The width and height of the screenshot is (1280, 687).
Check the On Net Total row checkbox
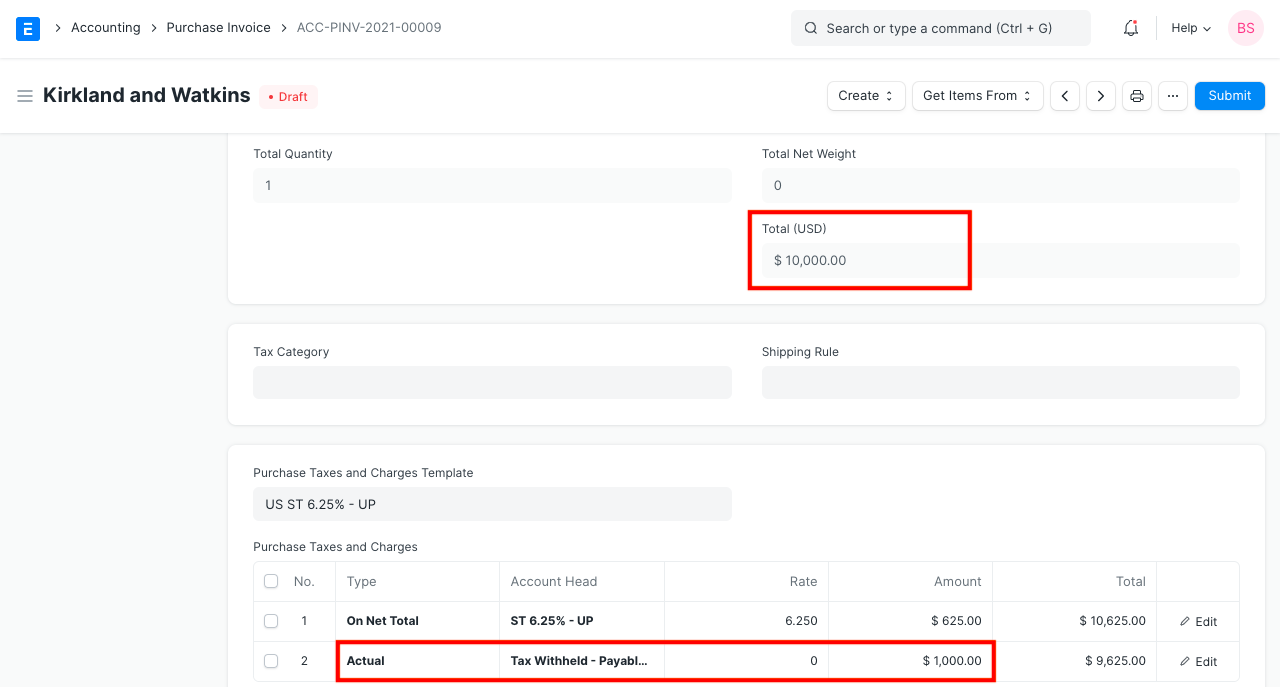tap(271, 621)
